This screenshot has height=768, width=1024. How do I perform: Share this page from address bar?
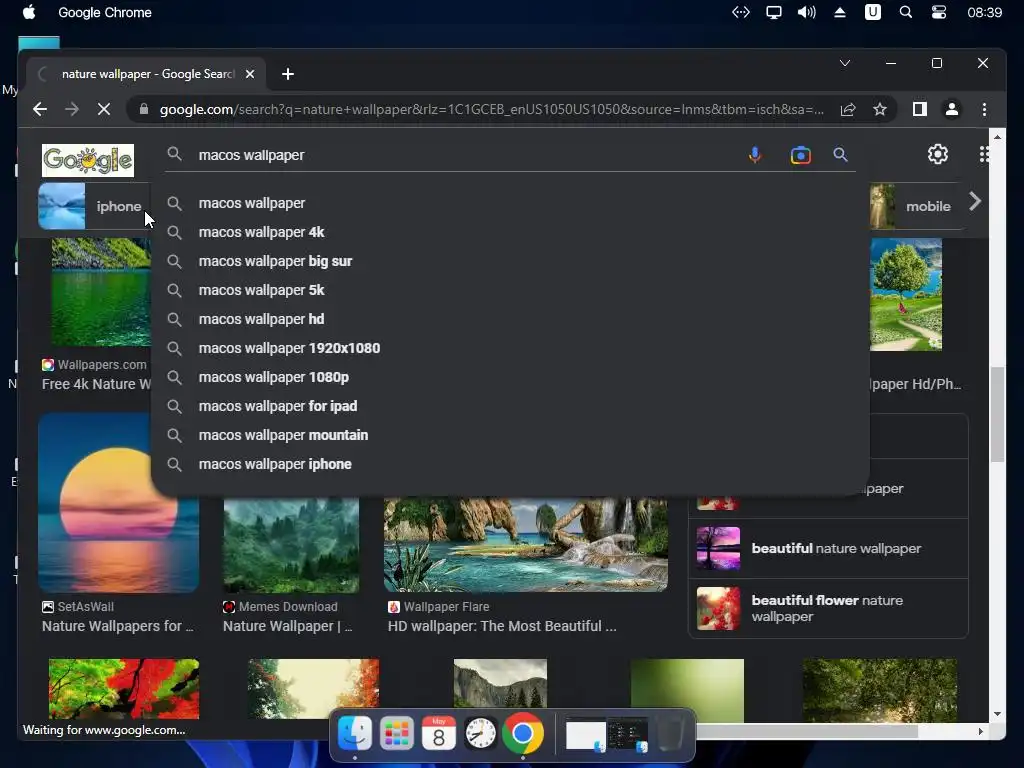coord(848,109)
